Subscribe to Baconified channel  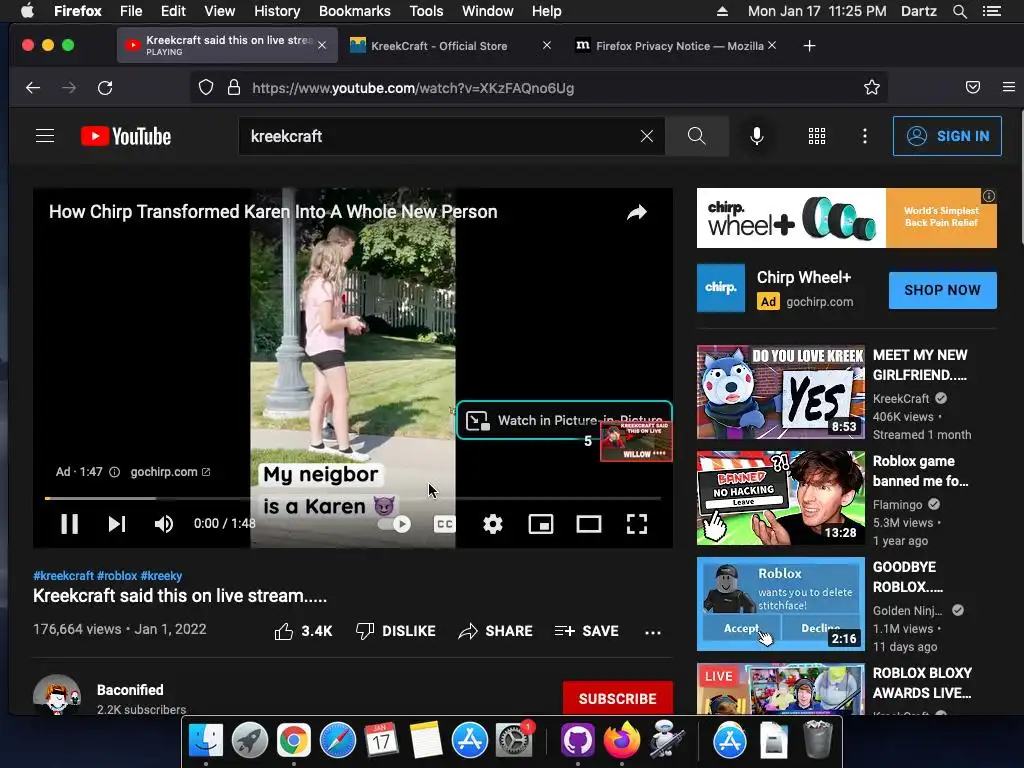(x=617, y=698)
